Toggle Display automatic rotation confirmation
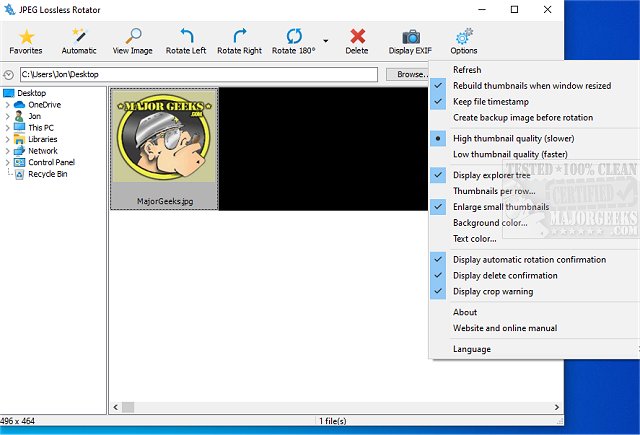Viewport: 640px width, 435px height. click(535, 260)
